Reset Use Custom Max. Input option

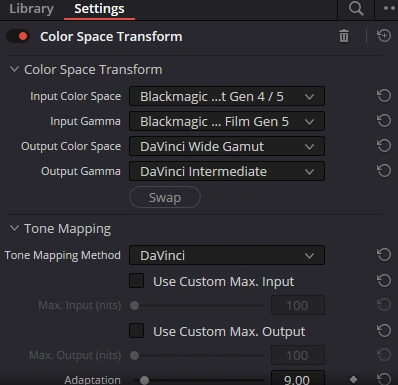[384, 281]
